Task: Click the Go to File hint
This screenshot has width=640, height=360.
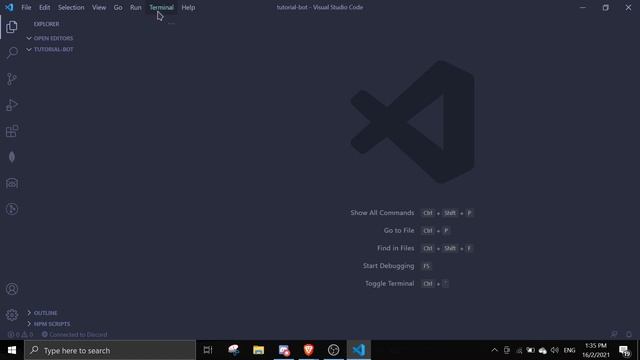Action: coord(399,231)
